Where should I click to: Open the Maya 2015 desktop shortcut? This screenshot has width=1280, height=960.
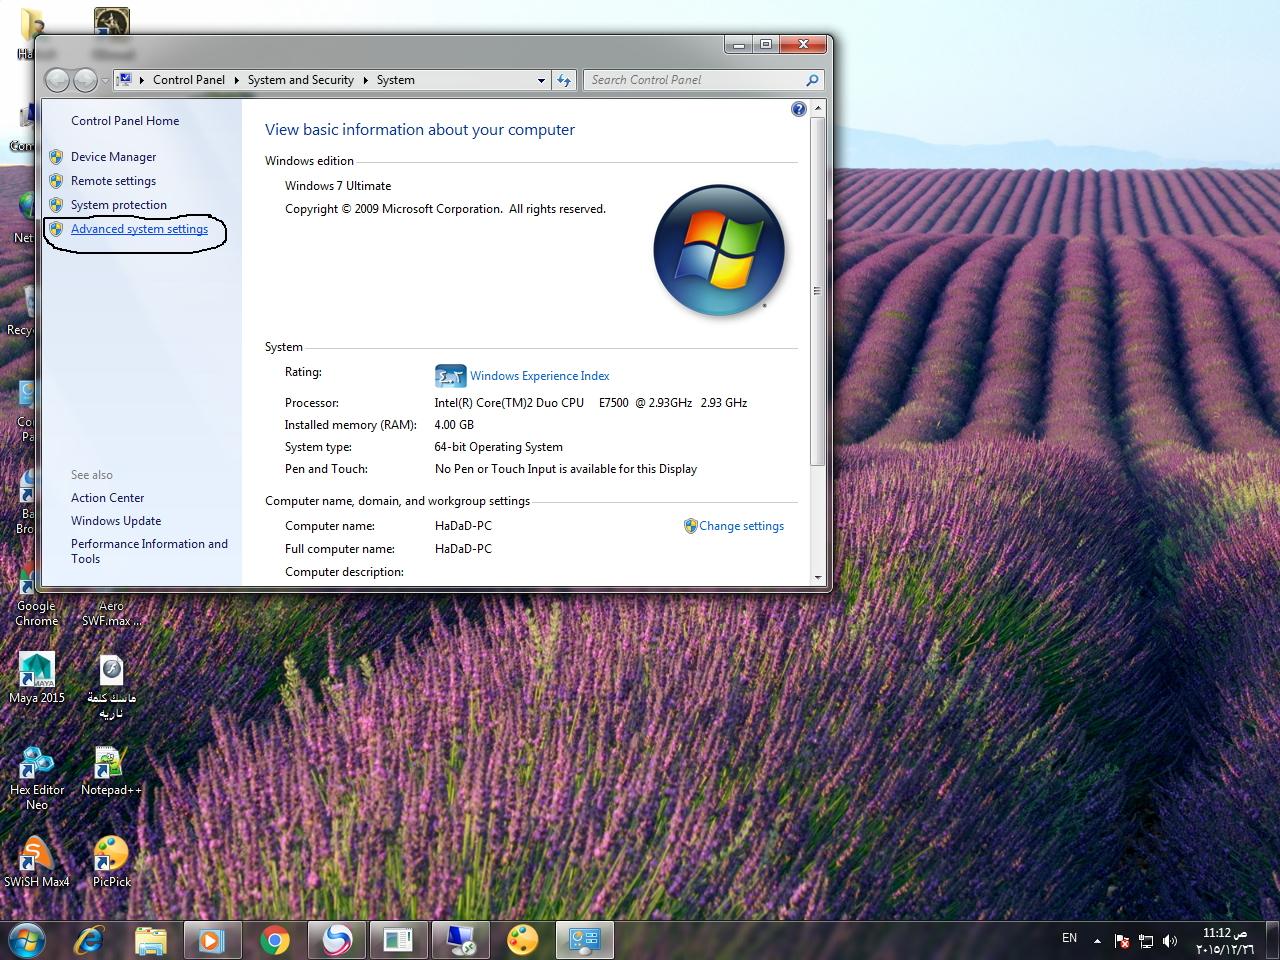pyautogui.click(x=37, y=679)
